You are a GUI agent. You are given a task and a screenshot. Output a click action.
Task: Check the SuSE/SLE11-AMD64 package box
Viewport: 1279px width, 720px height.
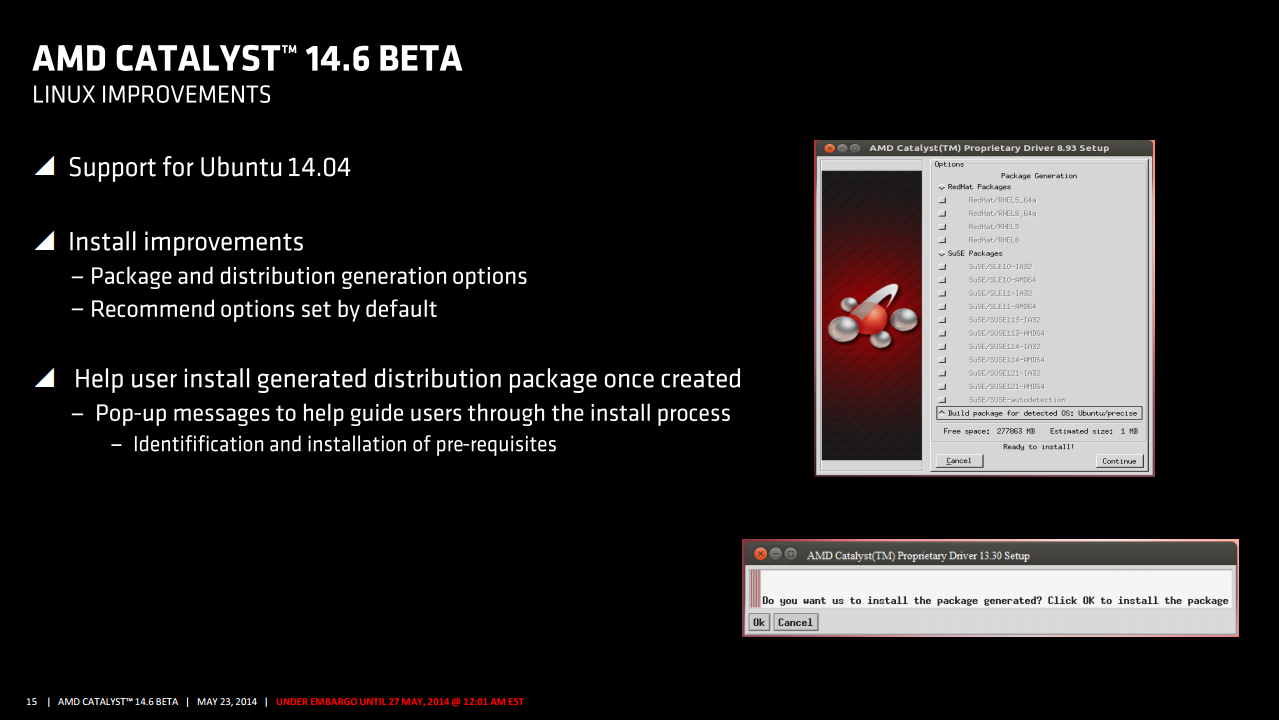942,307
